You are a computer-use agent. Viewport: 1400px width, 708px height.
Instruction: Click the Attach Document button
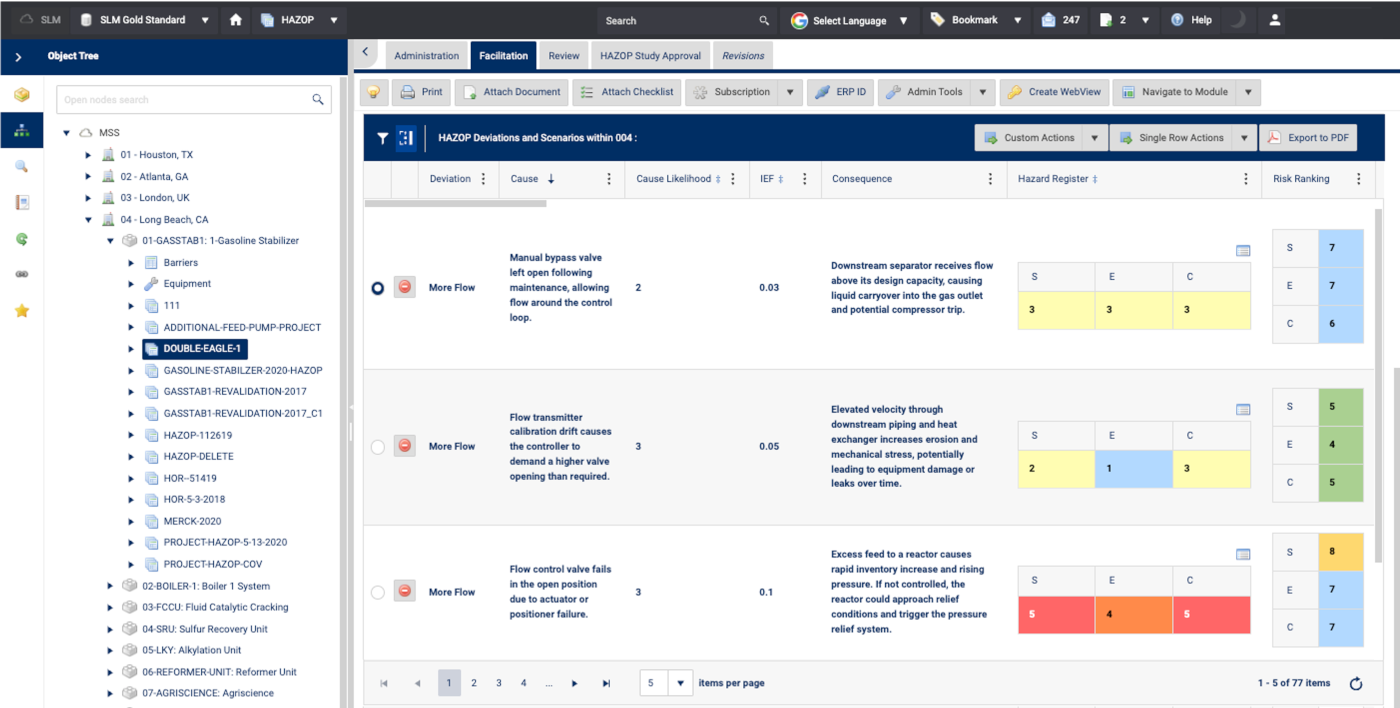tap(512, 92)
